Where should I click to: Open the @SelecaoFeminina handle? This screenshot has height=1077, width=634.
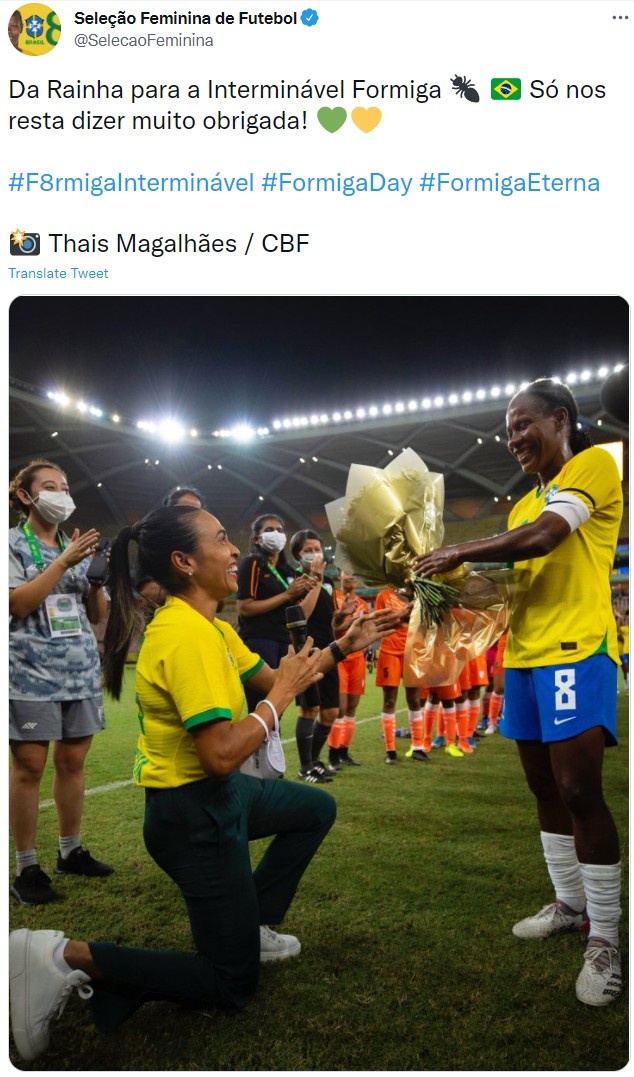point(144,41)
